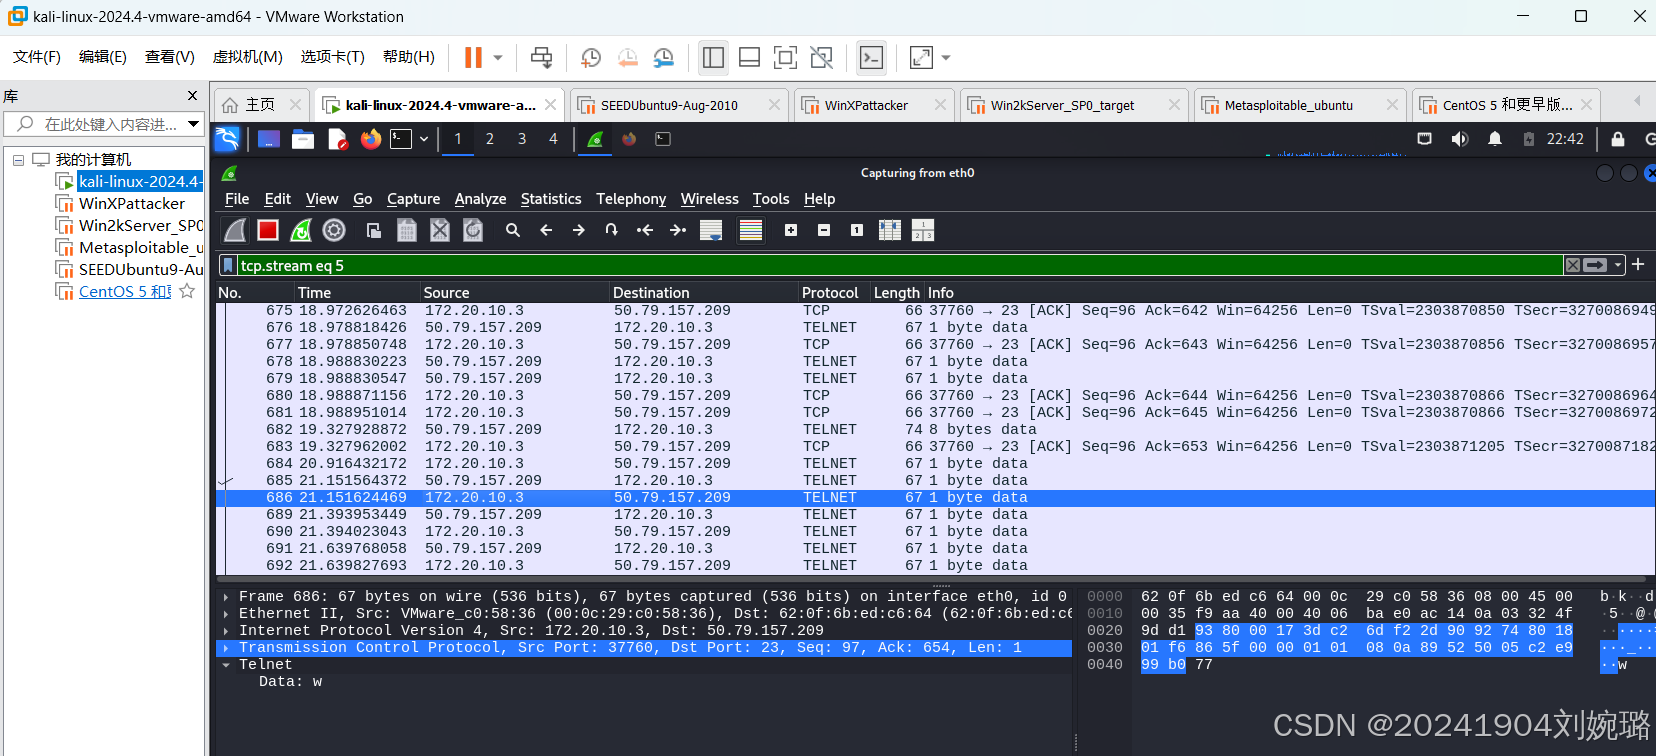Screen dimensions: 1656x756
Task: Jump to the last packet
Action: [x=678, y=231]
